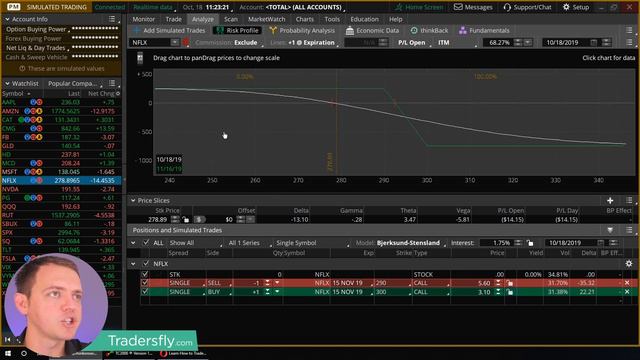Viewport: 640px width, 360px height.
Task: Open ITM probability mode dropdown
Action: [x=457, y=42]
